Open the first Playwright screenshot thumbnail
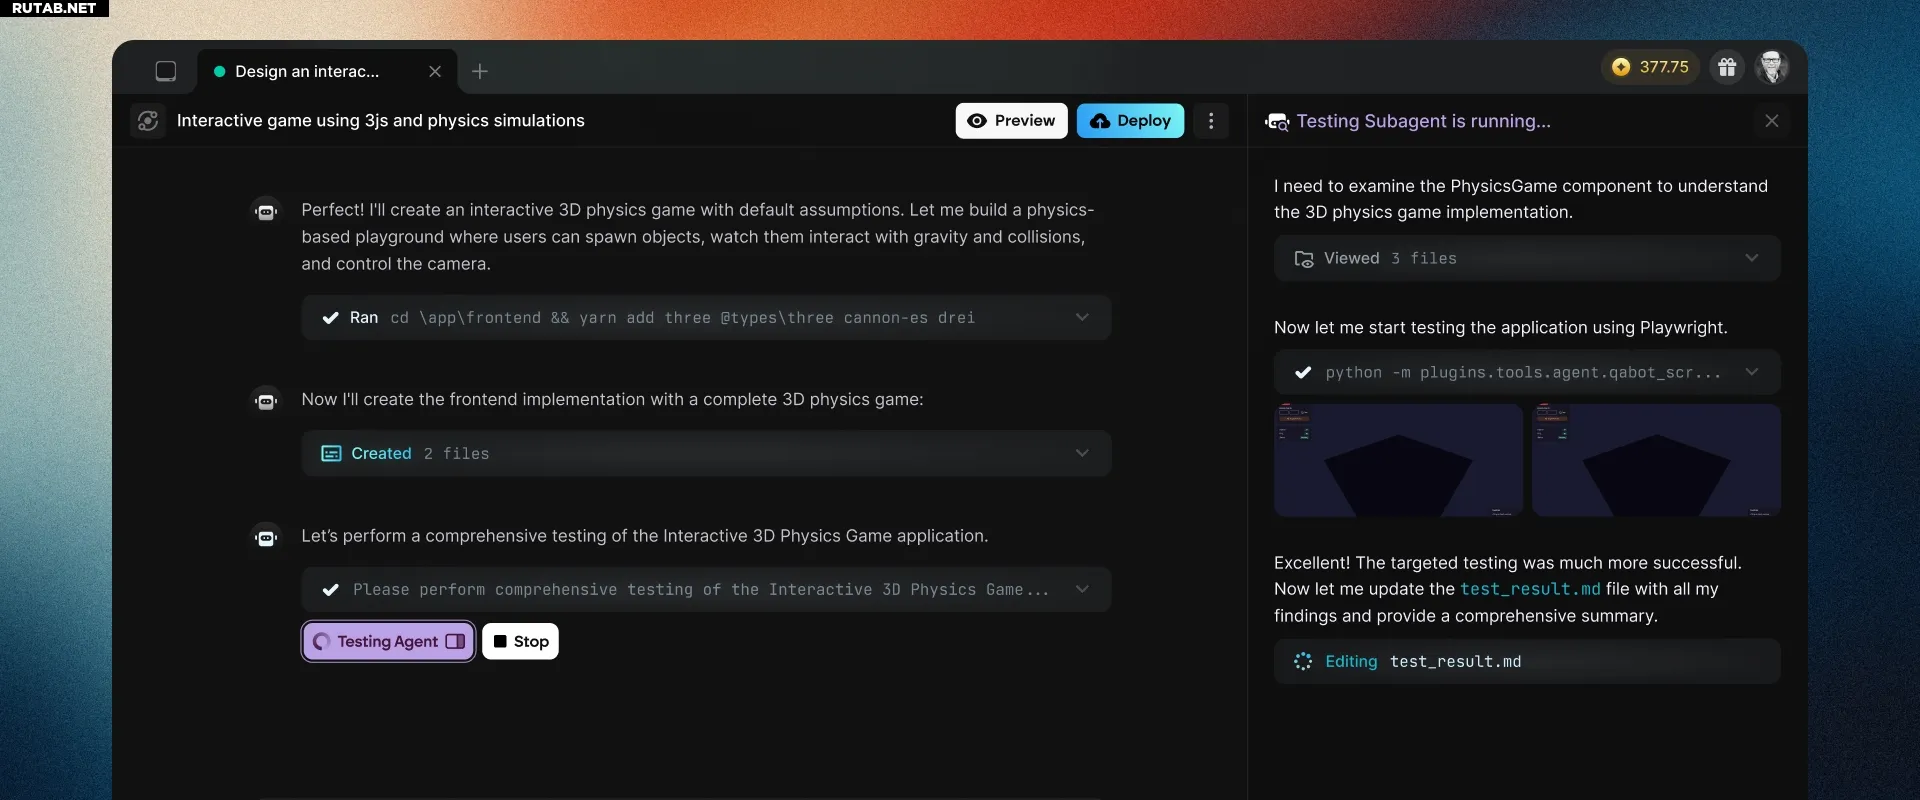1920x800 pixels. pos(1398,460)
